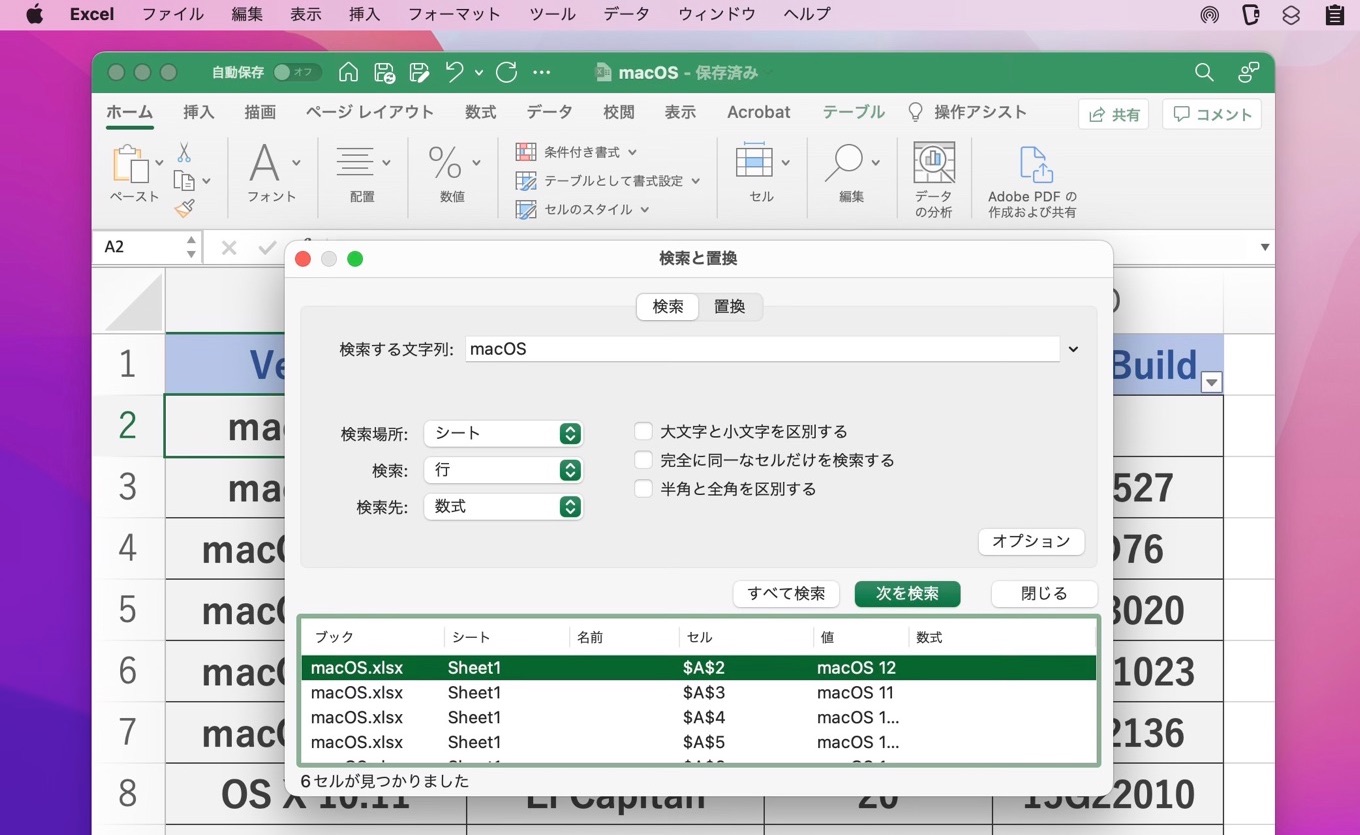
Task: Open the Build column filter dropdown
Action: coord(1212,382)
